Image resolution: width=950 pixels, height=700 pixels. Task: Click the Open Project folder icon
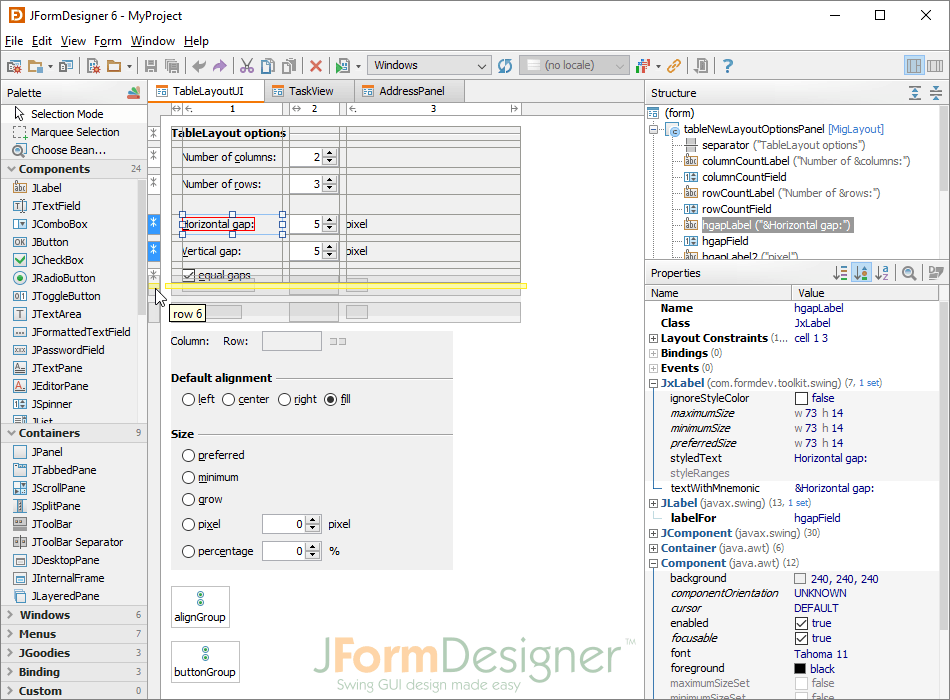(x=35, y=66)
